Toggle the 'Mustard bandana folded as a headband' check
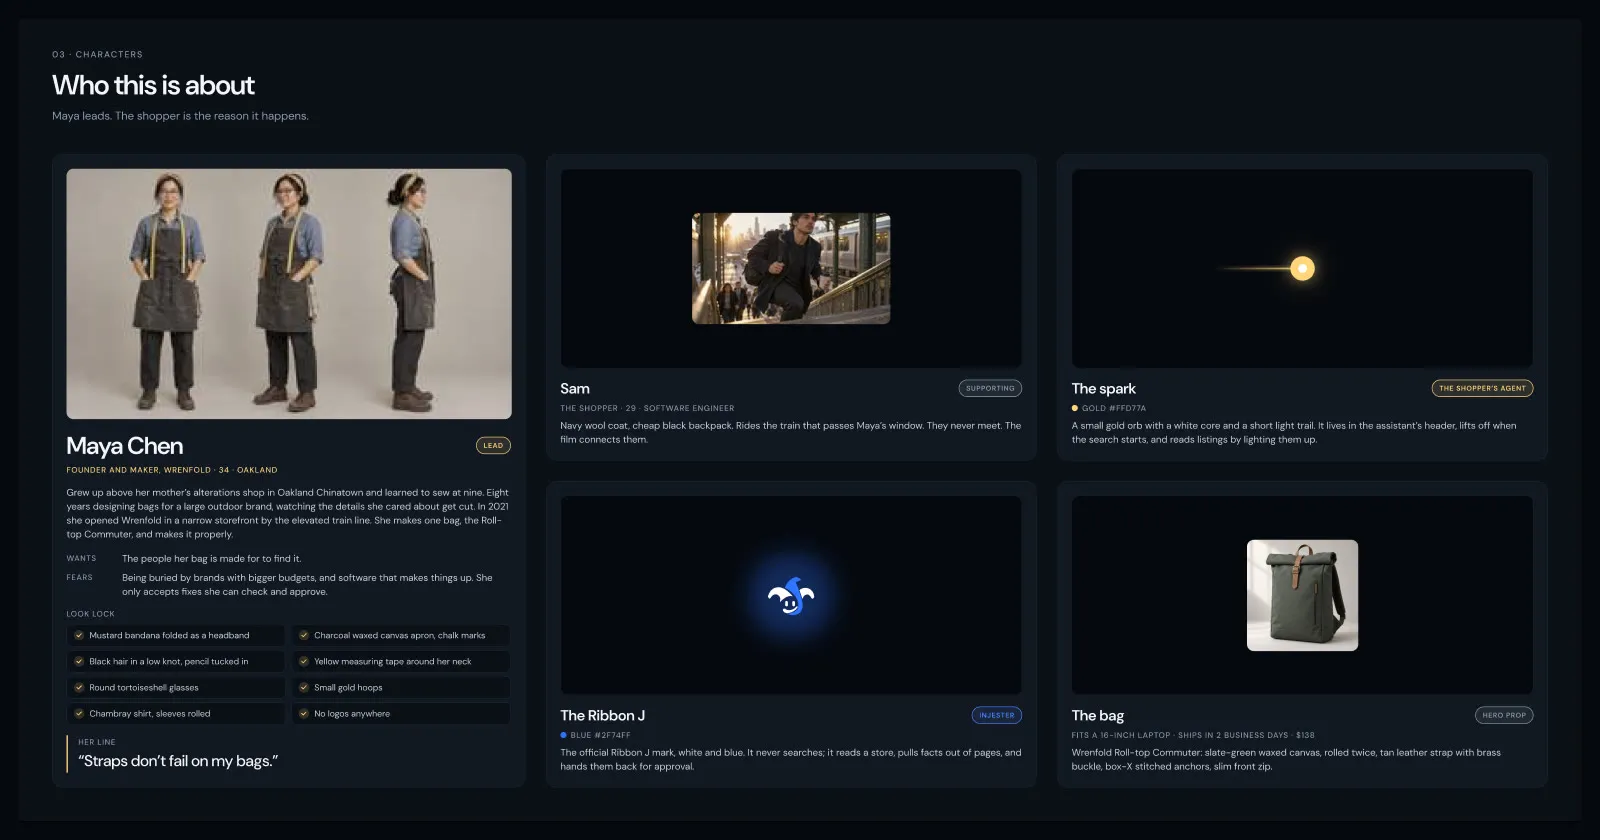Screen dimensions: 1600x840 point(79,635)
